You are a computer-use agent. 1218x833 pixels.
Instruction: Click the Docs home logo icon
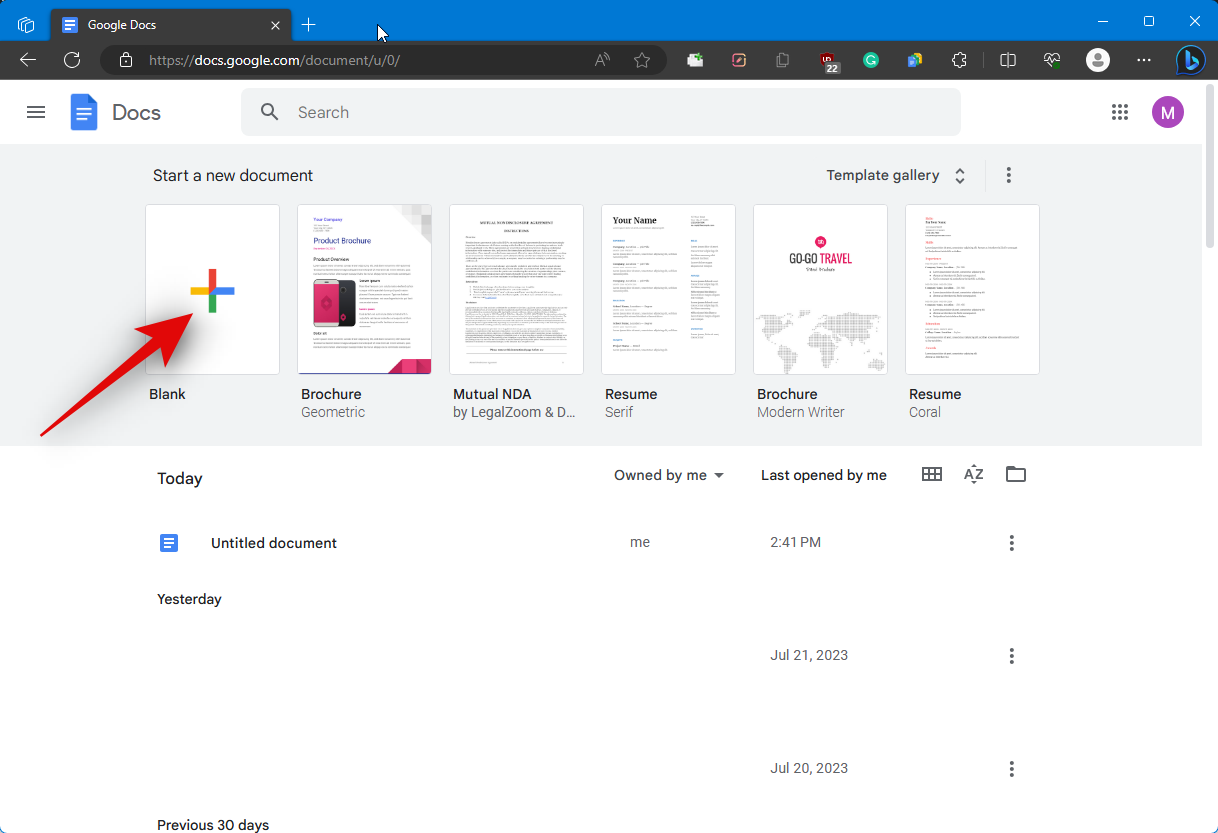(84, 112)
